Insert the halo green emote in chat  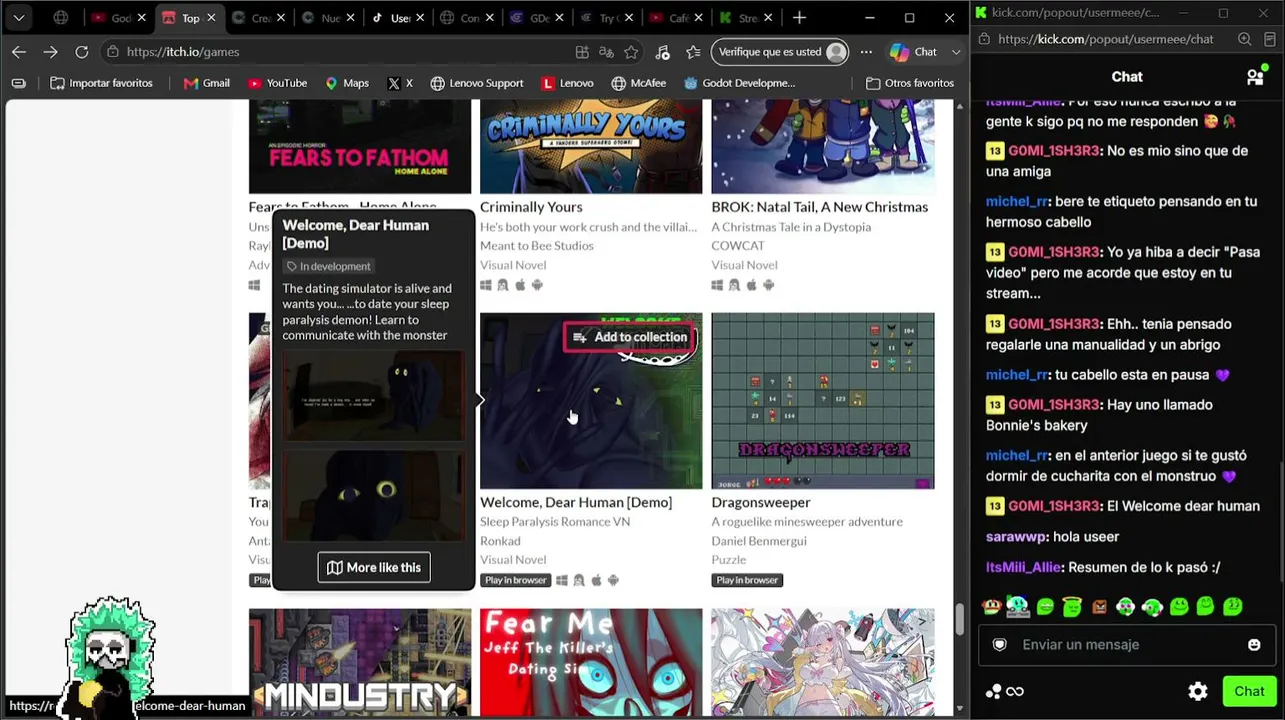(1072, 606)
